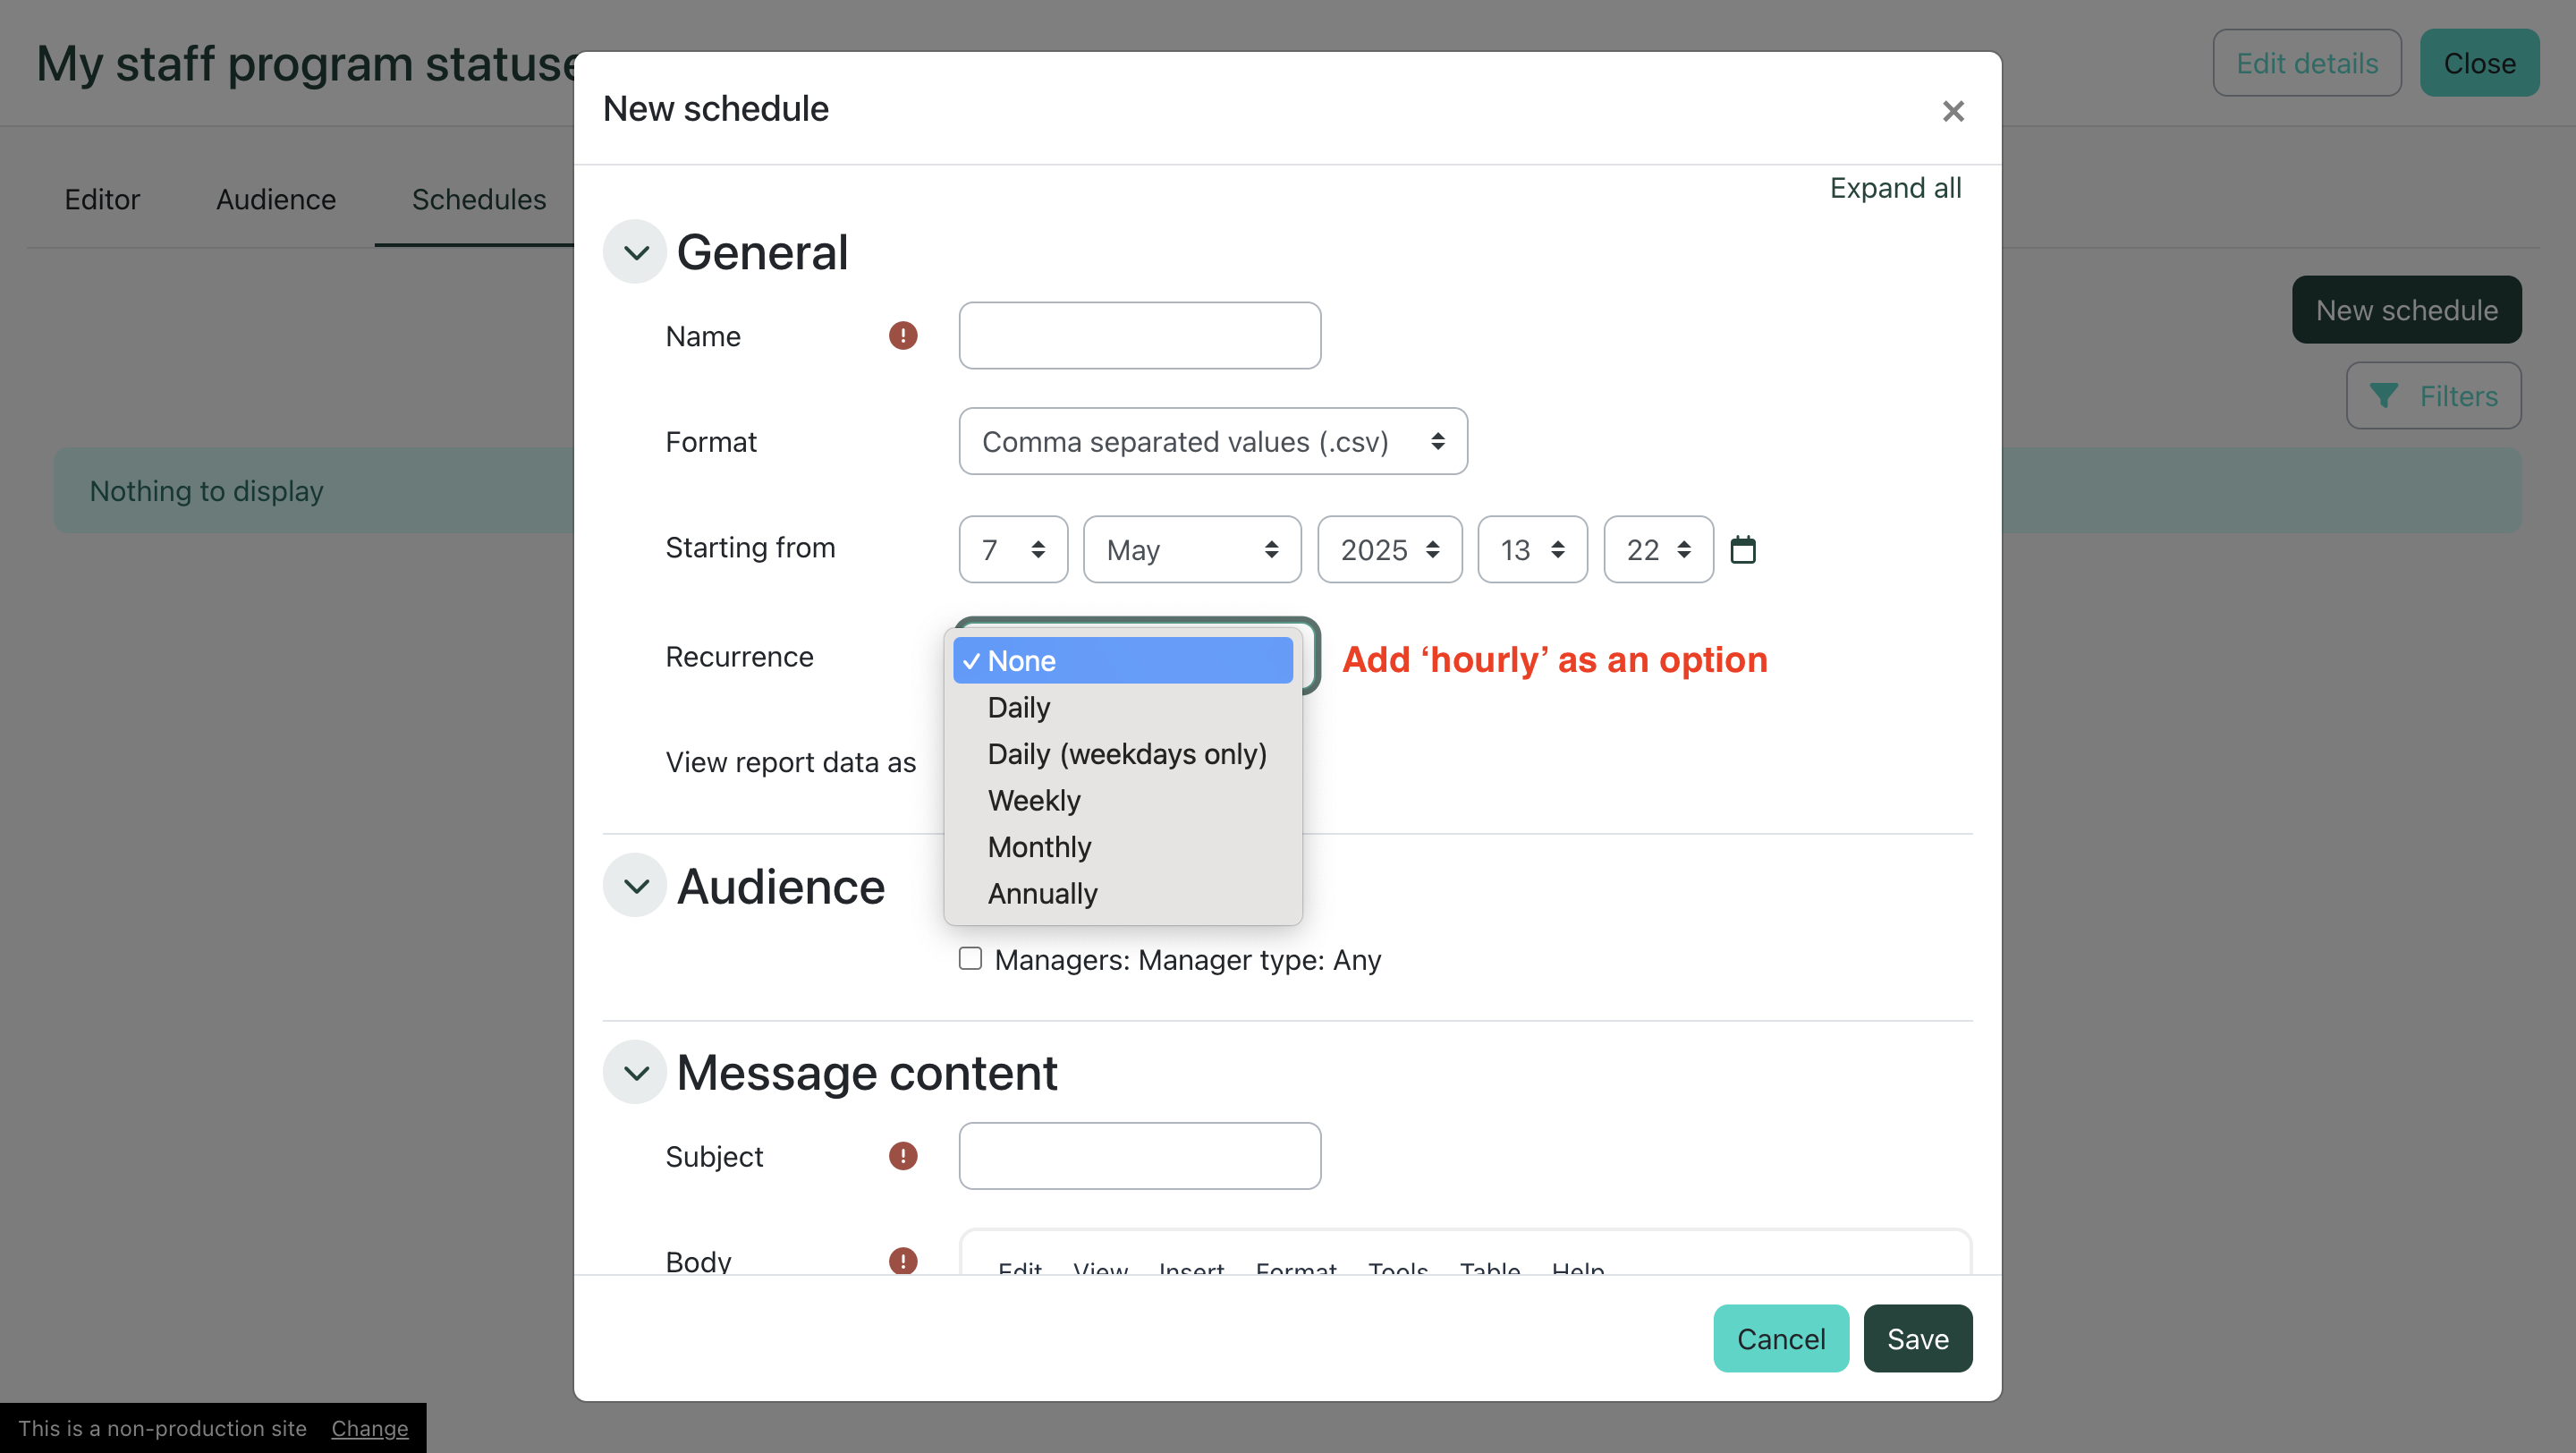The height and width of the screenshot is (1453, 2576).
Task: Open the Filters button
Action: coord(2433,396)
